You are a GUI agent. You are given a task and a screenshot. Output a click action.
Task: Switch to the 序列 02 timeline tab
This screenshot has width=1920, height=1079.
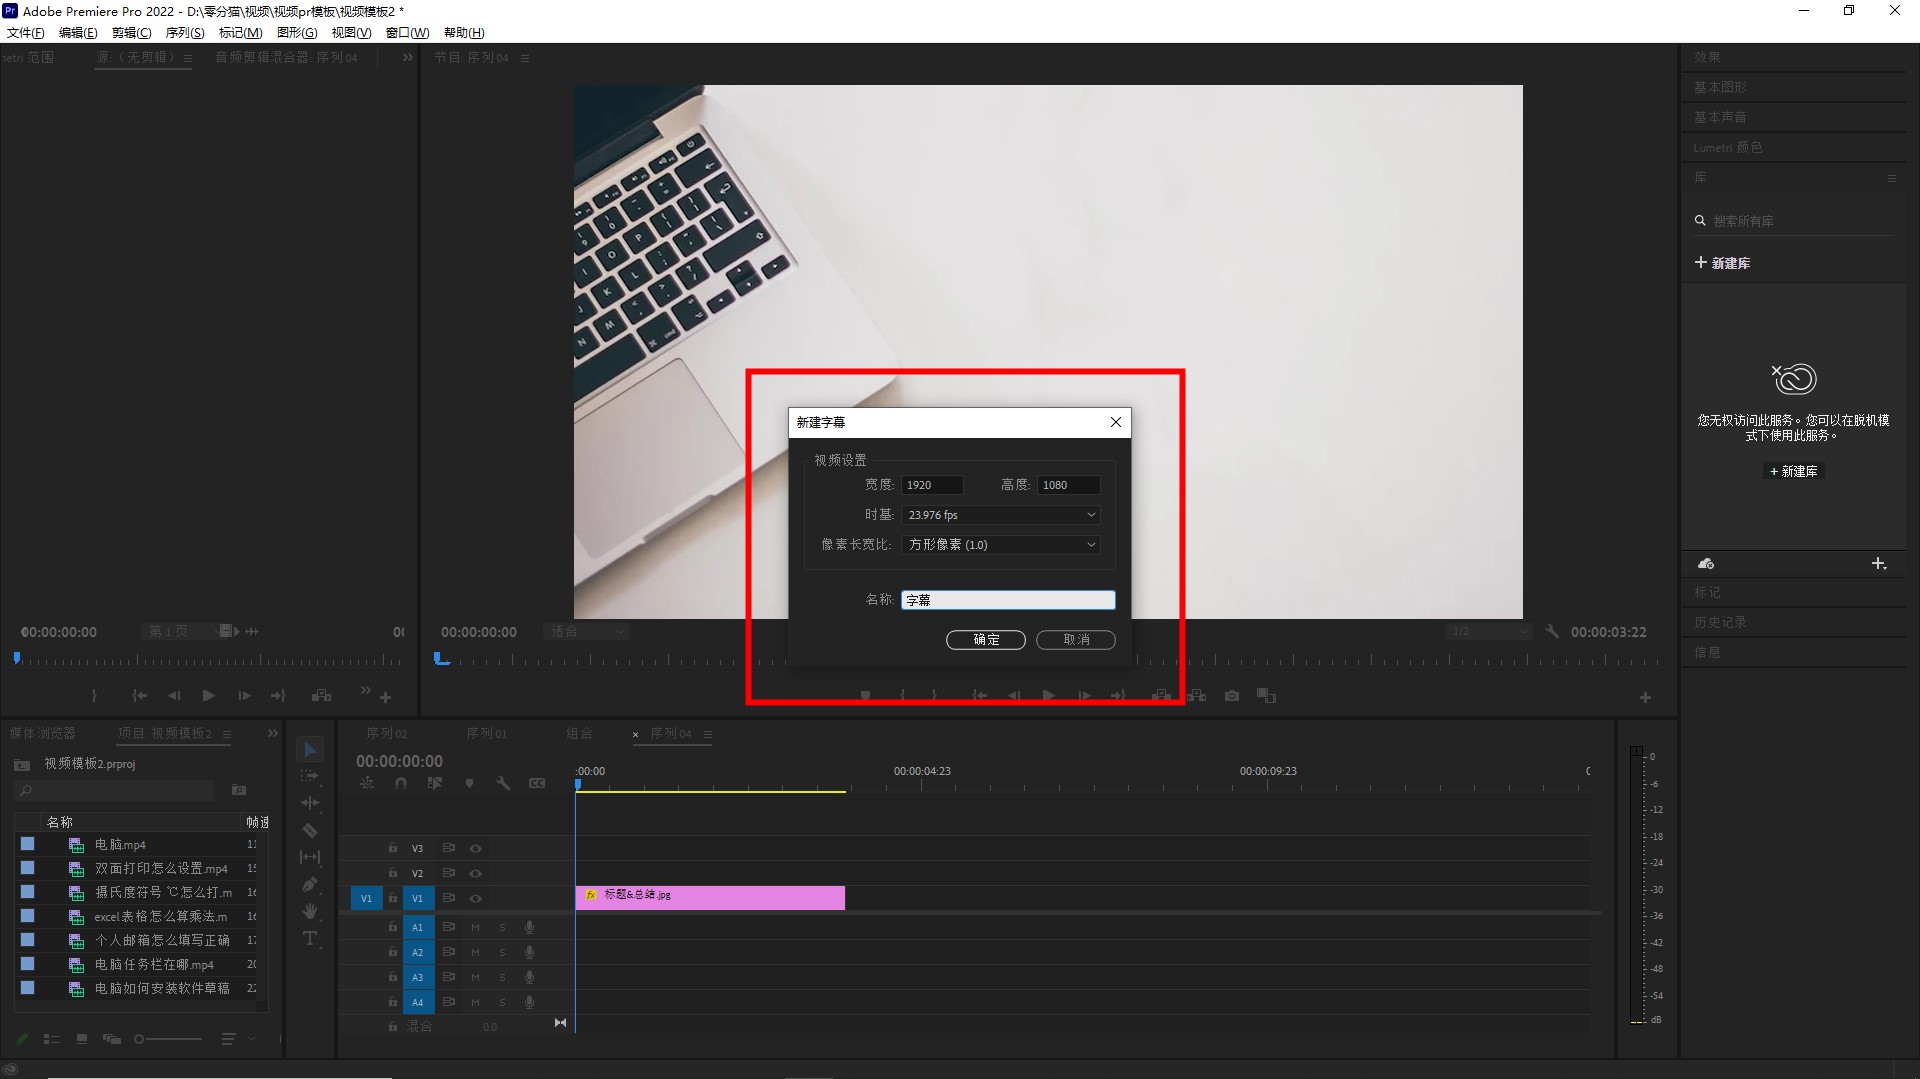click(386, 734)
